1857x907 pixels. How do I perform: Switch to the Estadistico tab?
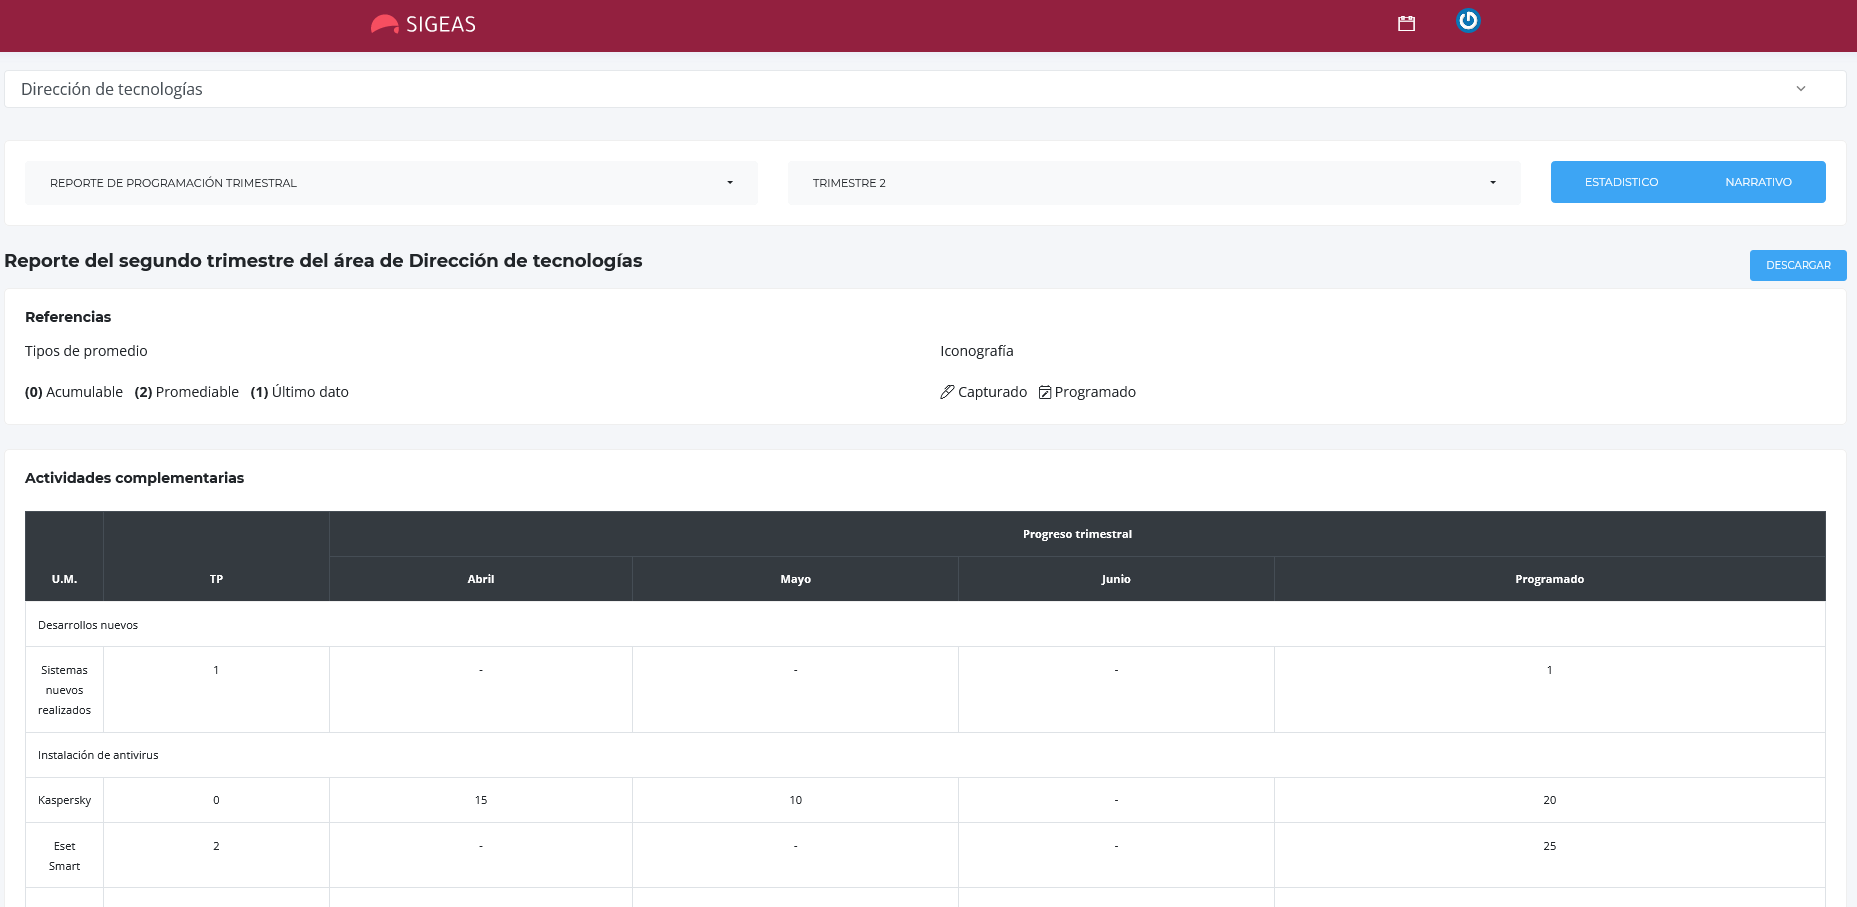(1621, 182)
